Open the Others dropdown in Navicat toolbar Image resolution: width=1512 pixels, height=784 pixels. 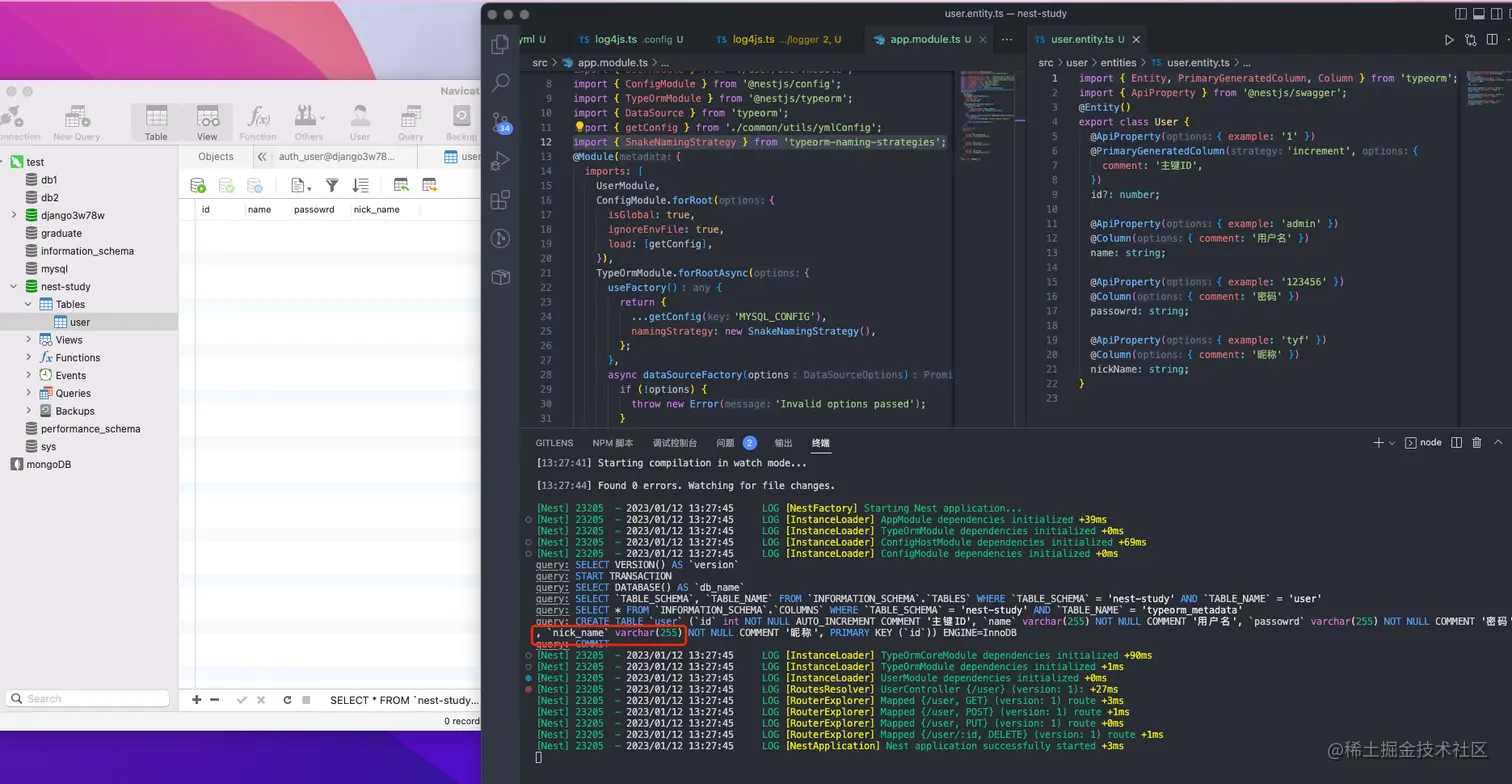309,123
